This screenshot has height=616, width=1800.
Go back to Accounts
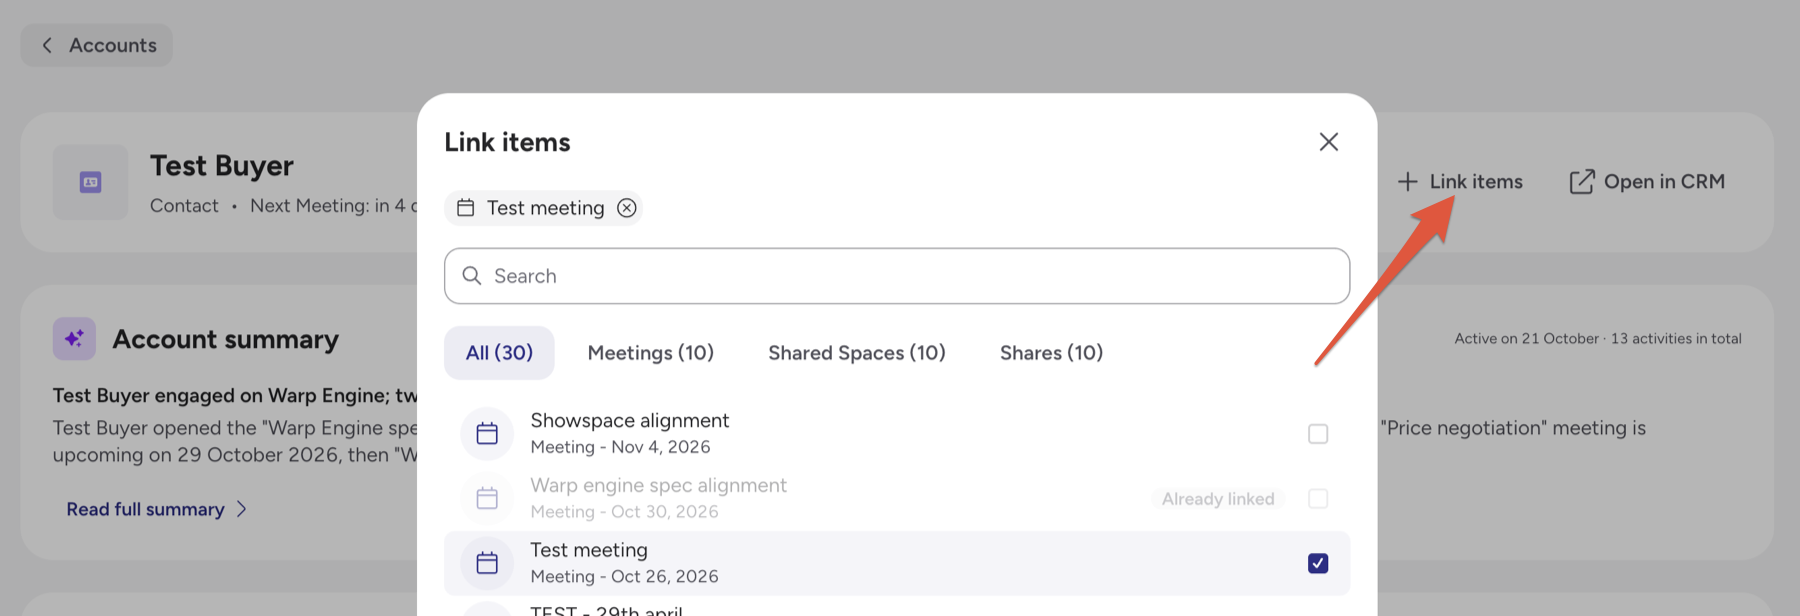pos(97,45)
